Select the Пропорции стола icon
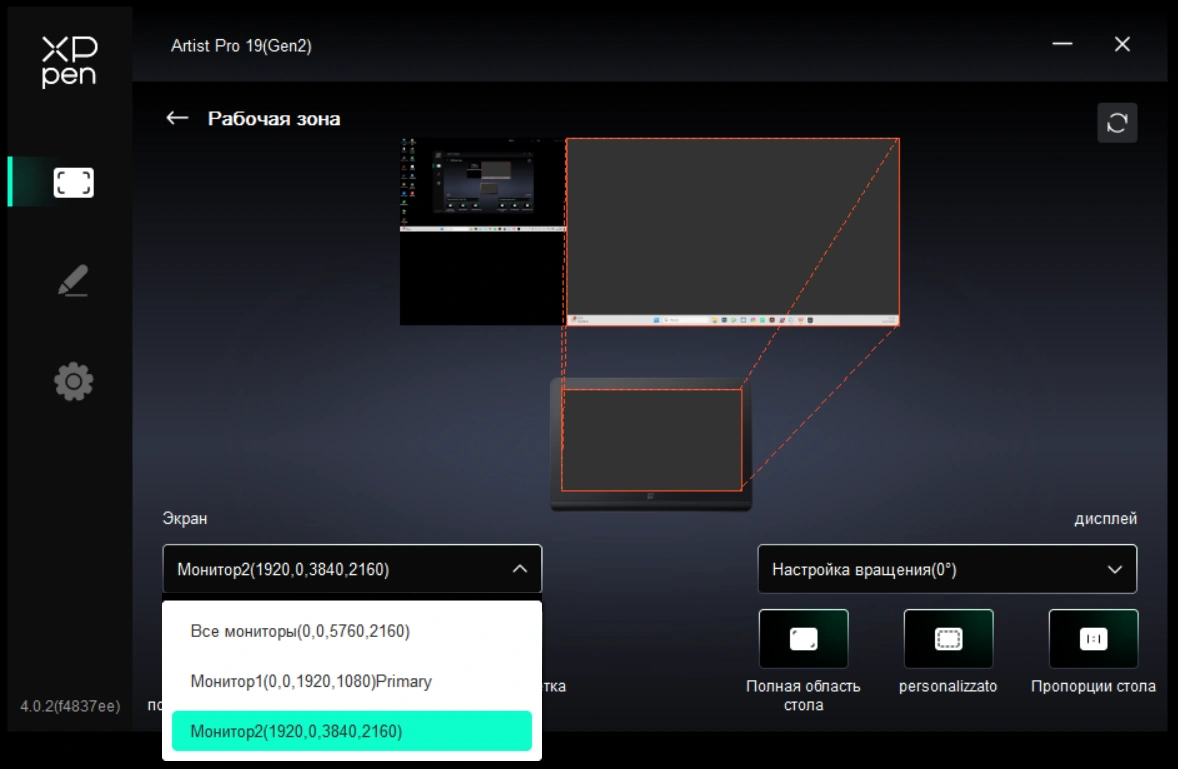 coord(1093,639)
